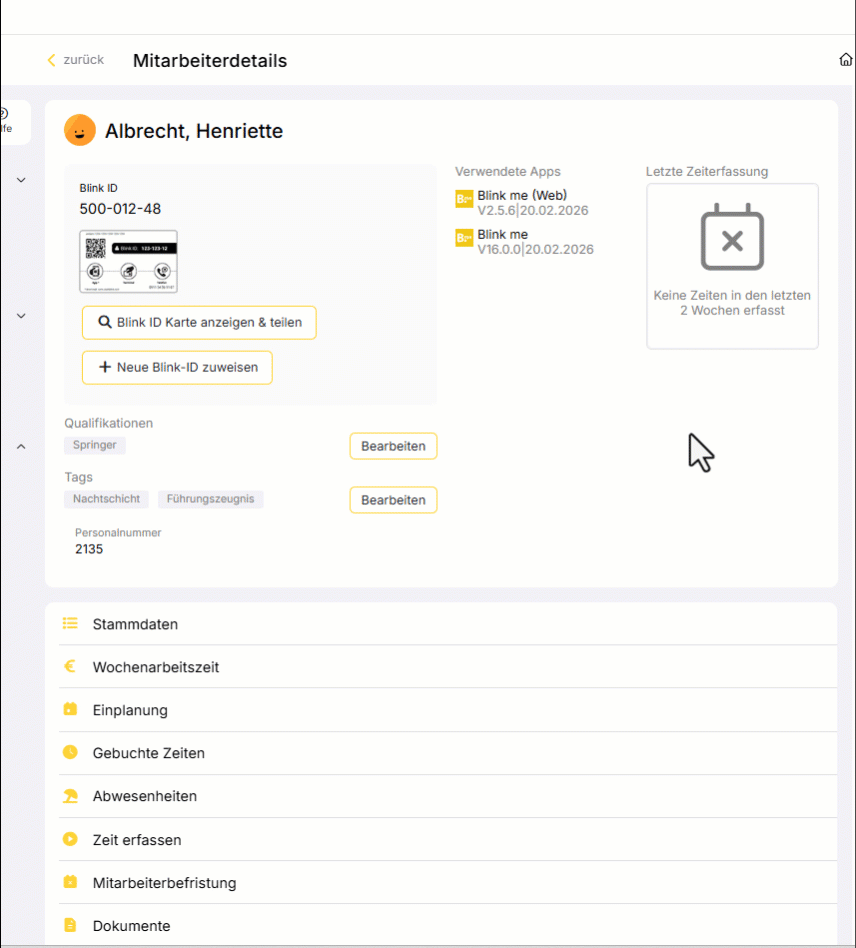Go back using the zurück link
The width and height of the screenshot is (856, 948).
(x=75, y=60)
